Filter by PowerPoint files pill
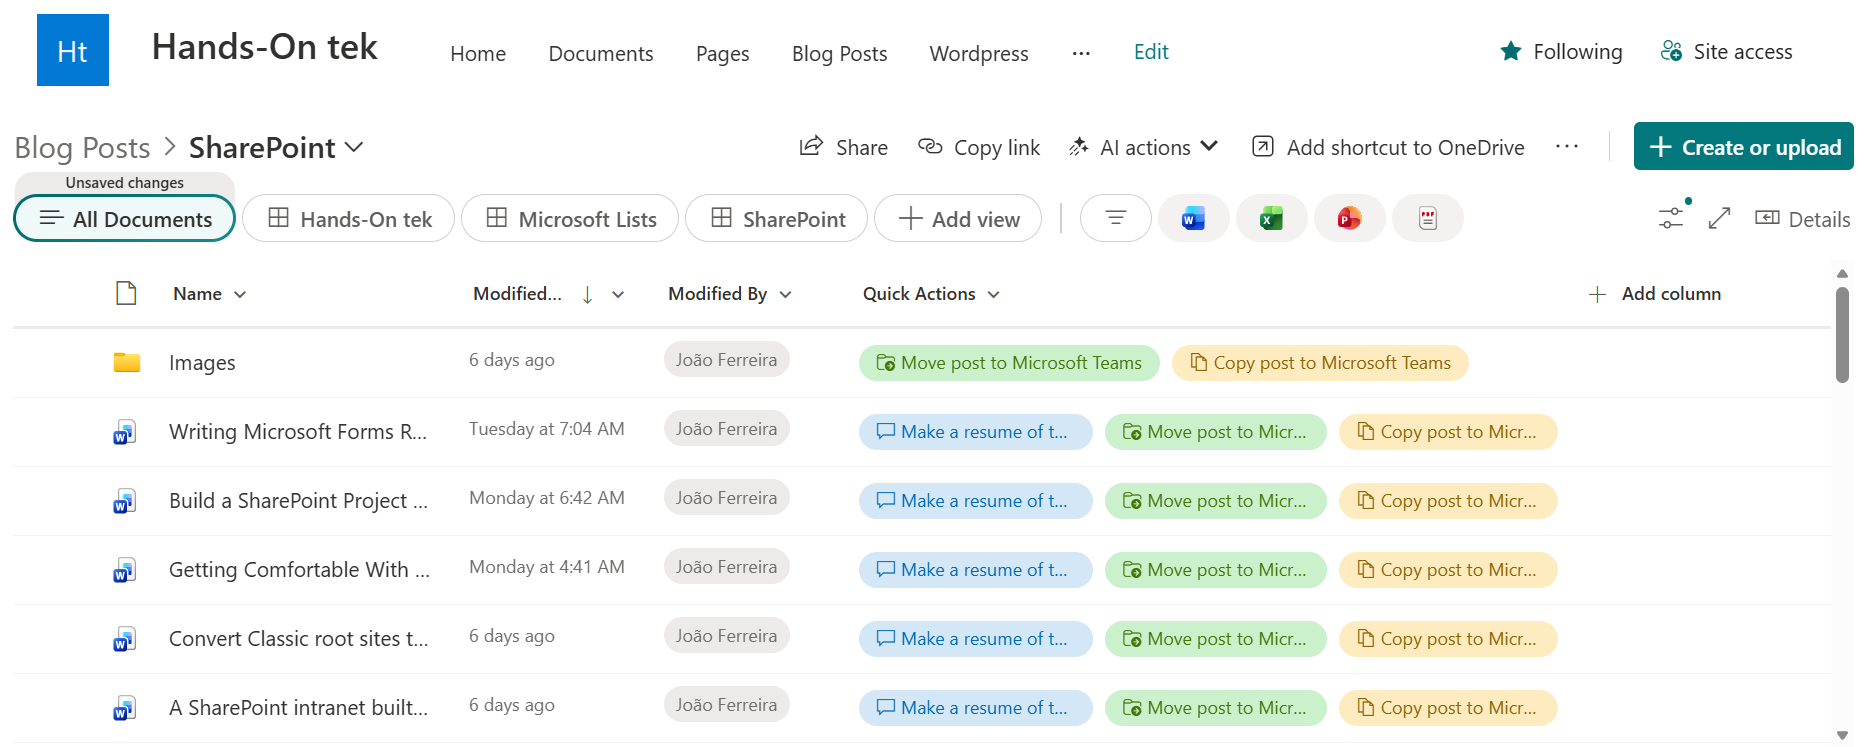The width and height of the screenshot is (1873, 747). [1349, 218]
